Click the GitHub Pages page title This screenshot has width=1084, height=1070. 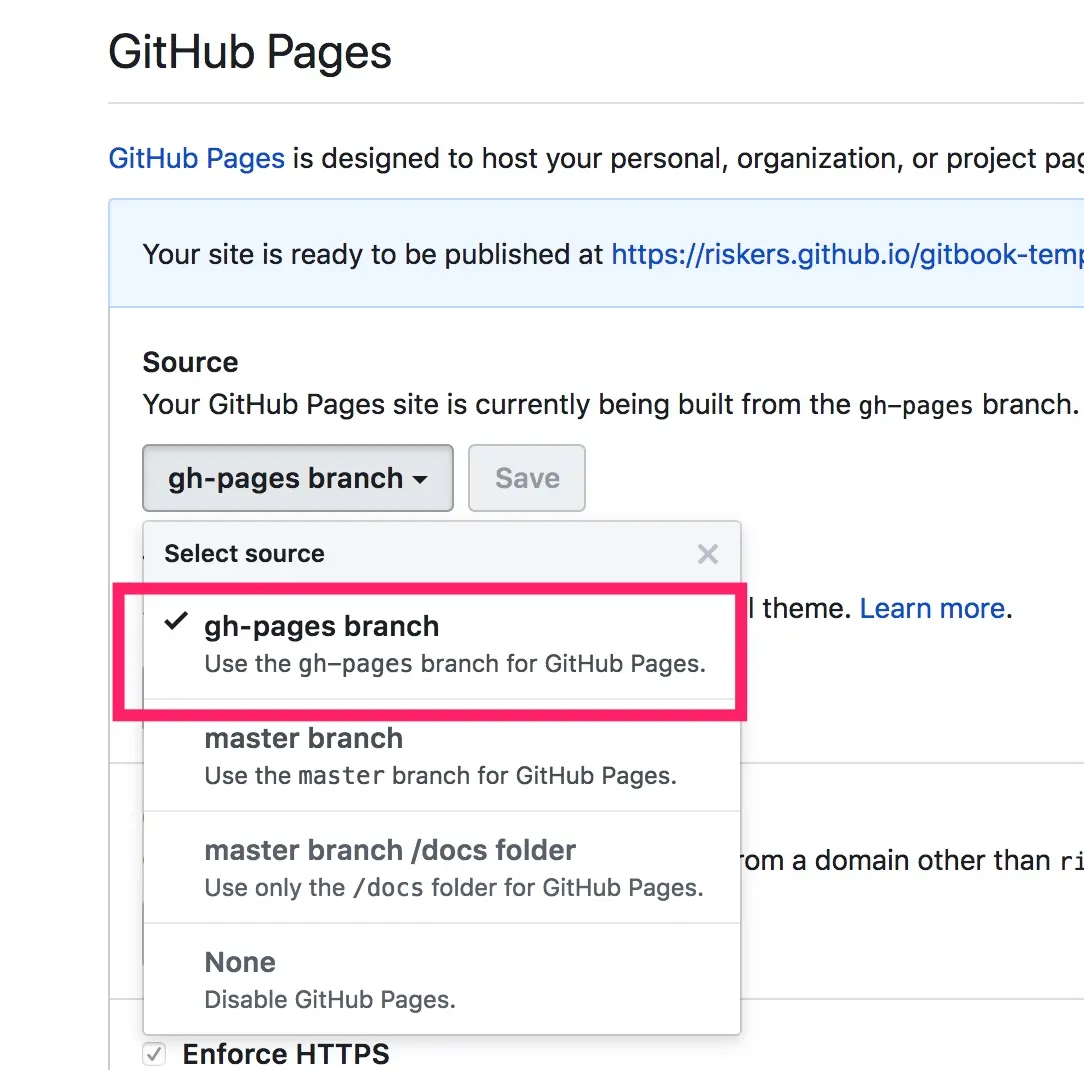point(250,53)
